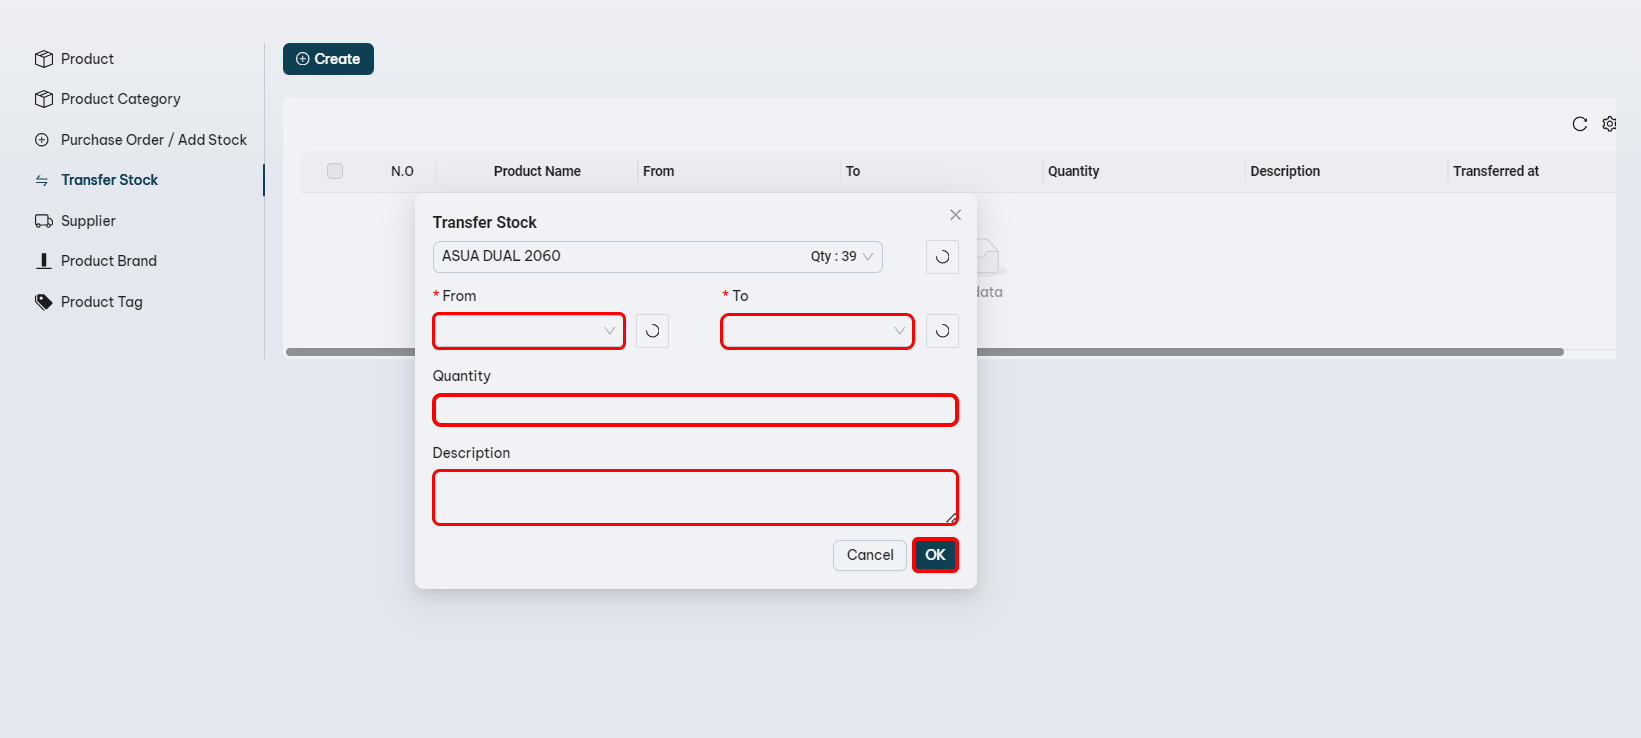The width and height of the screenshot is (1641, 738).
Task: Open Product Category in the sidebar
Action: pyautogui.click(x=120, y=99)
